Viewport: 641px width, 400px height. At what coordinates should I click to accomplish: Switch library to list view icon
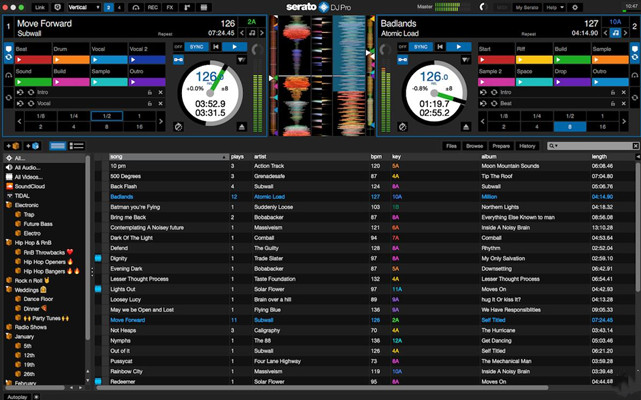click(57, 146)
